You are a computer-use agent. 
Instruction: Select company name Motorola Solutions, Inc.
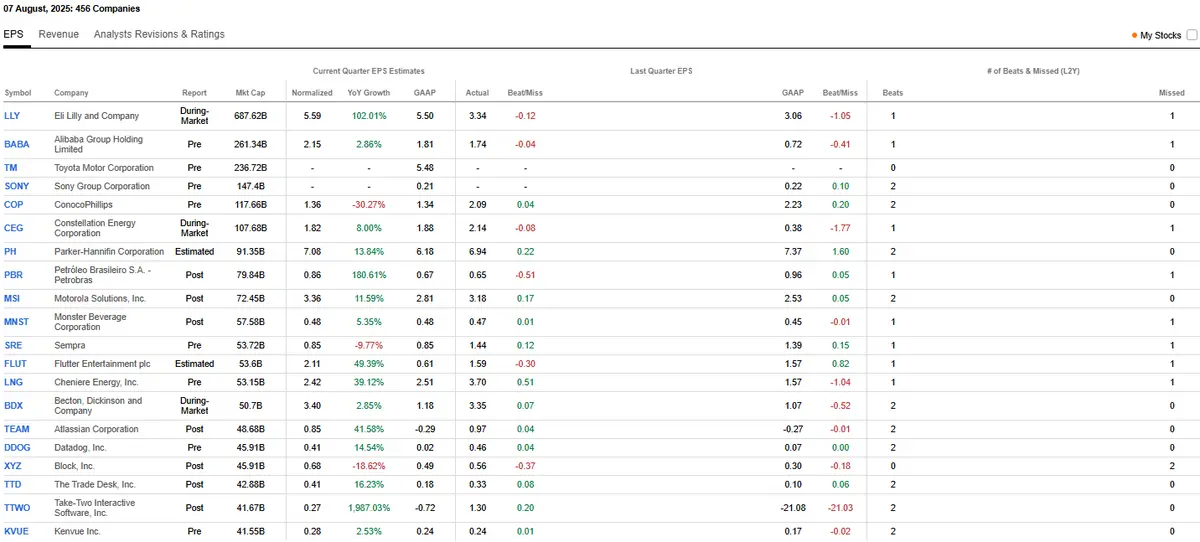point(100,298)
